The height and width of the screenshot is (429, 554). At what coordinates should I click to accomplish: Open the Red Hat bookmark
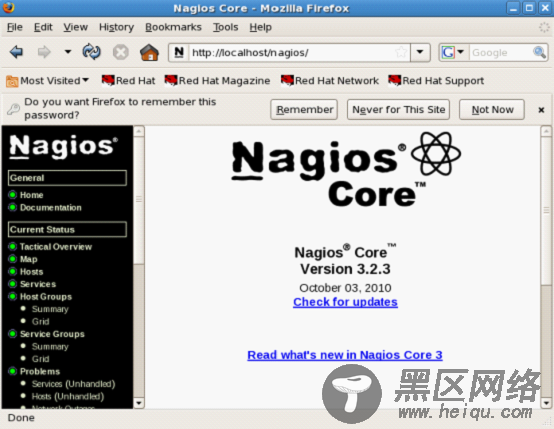(x=129, y=81)
